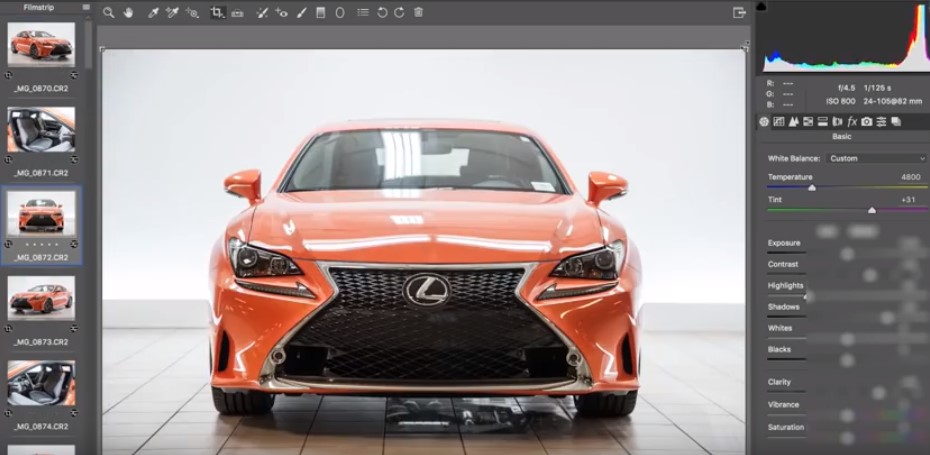Select the Straighten tool

tap(237, 12)
